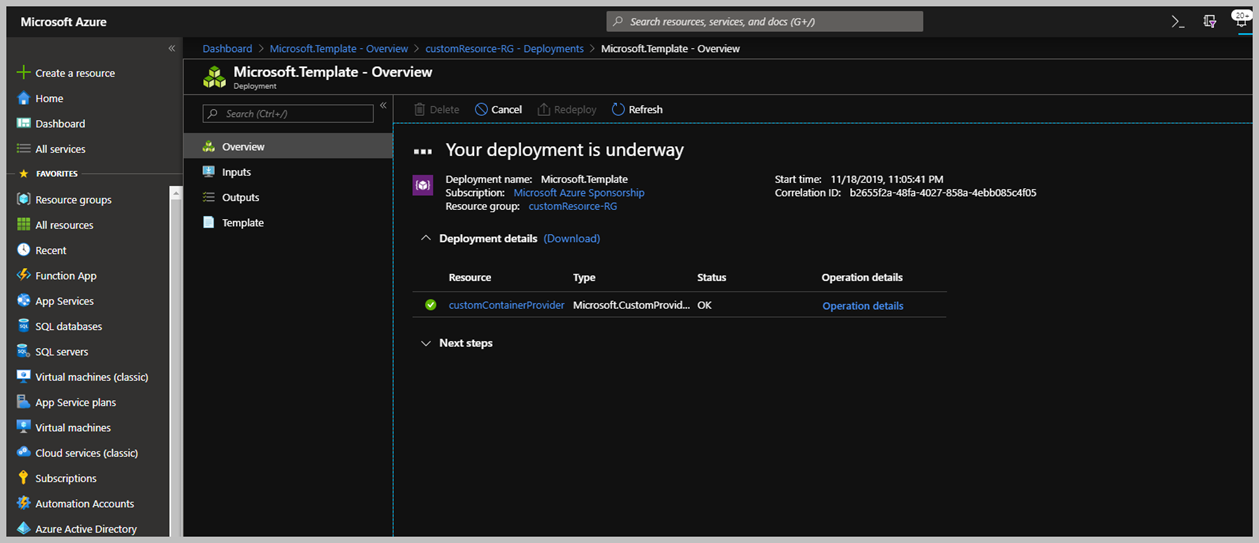Cancel the deployment
Screen dimensions: 1259x543
tap(498, 109)
